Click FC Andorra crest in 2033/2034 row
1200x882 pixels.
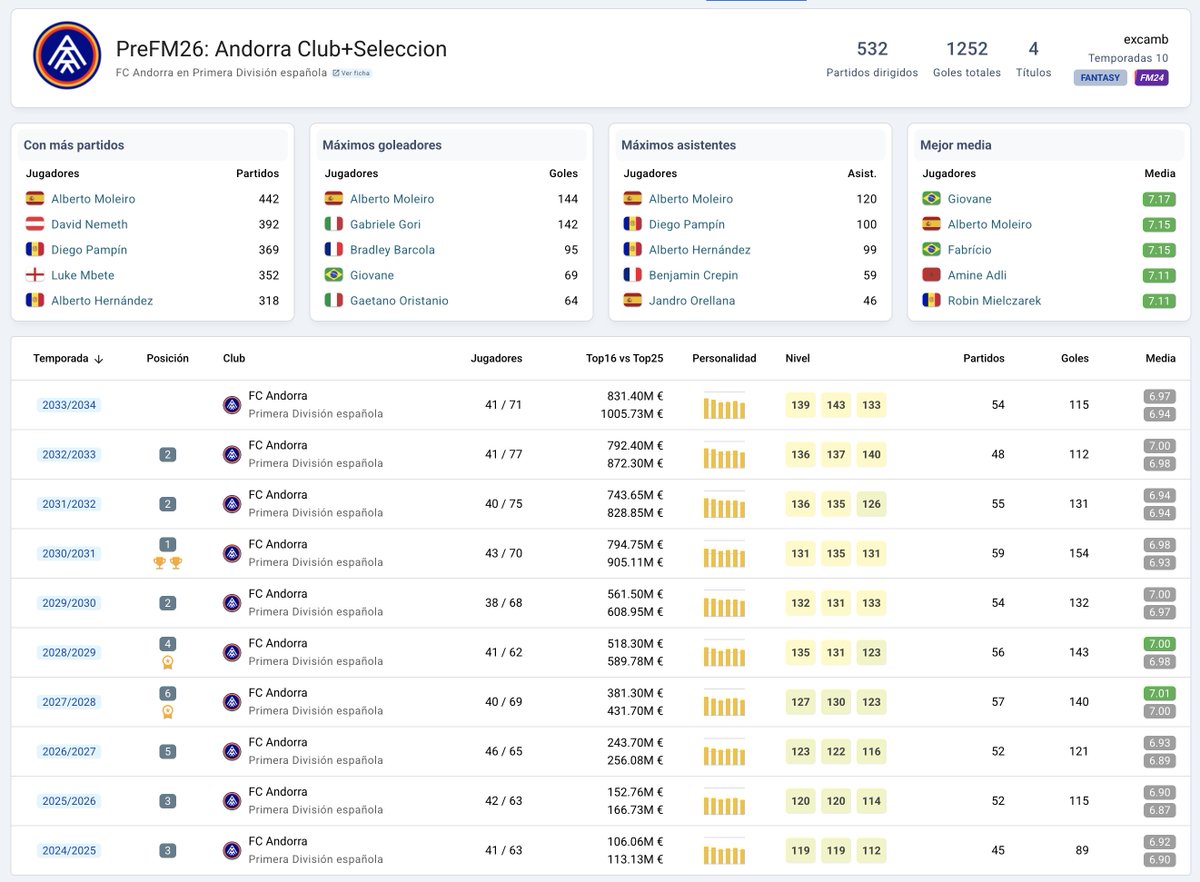[232, 405]
